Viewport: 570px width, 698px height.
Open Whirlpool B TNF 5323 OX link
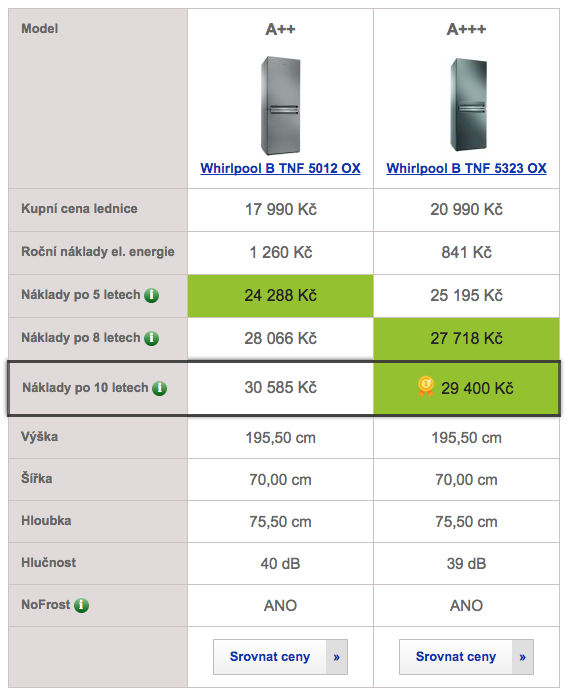tap(466, 168)
